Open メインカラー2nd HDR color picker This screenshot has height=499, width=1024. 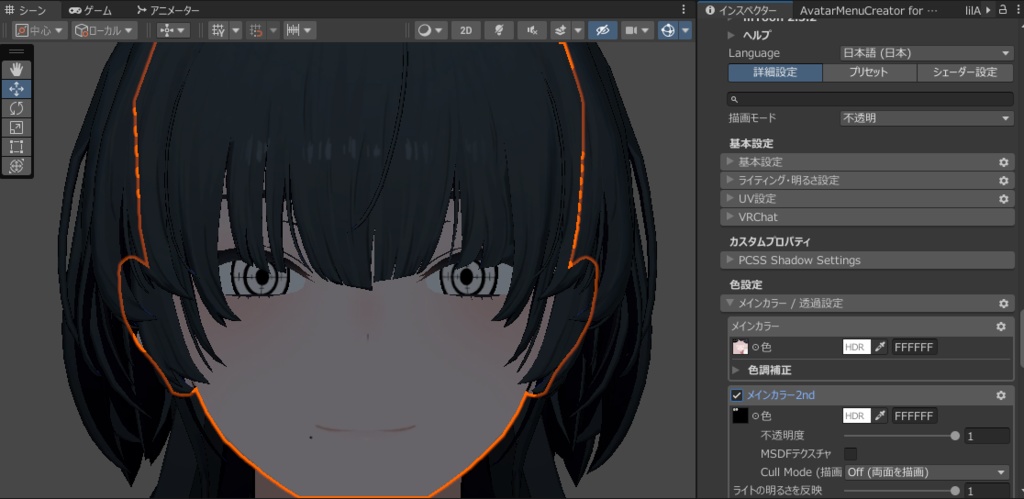pos(857,415)
